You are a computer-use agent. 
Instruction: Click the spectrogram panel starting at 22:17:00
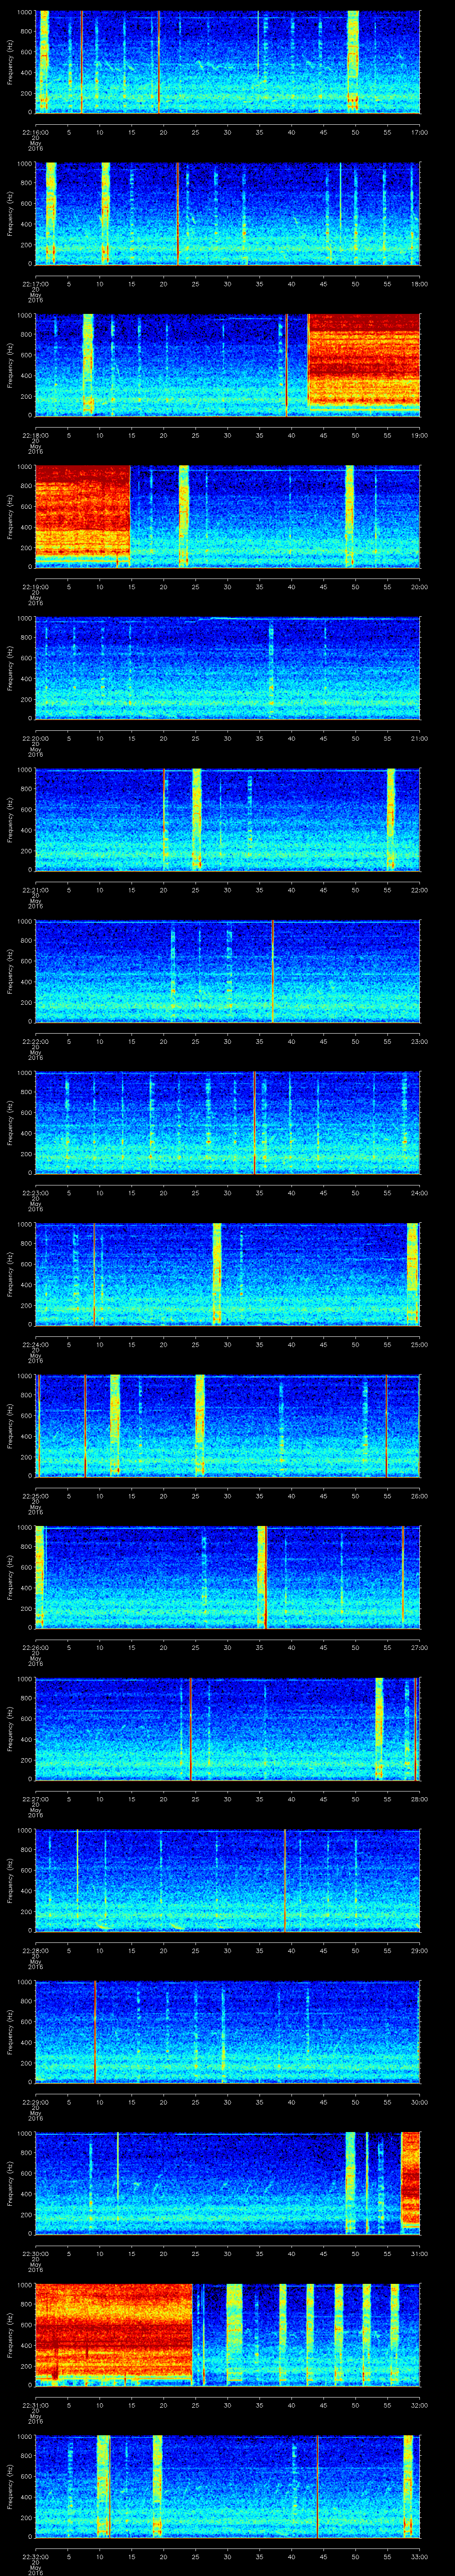coord(228,214)
